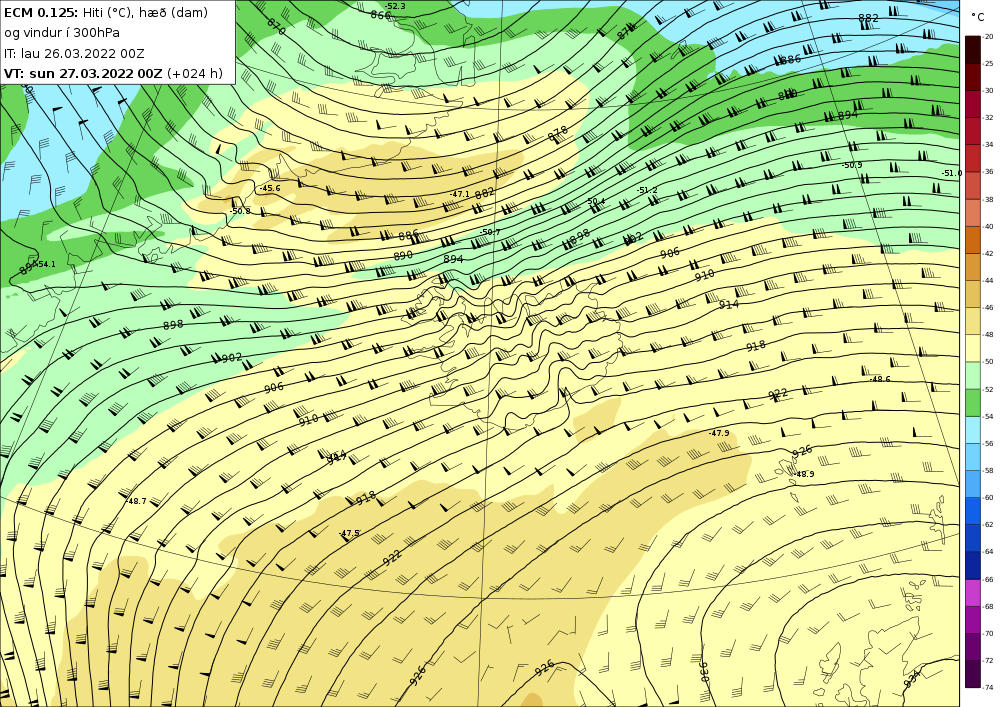Select the -51.0 temperature label
The image size is (1000, 707).
(x=952, y=173)
